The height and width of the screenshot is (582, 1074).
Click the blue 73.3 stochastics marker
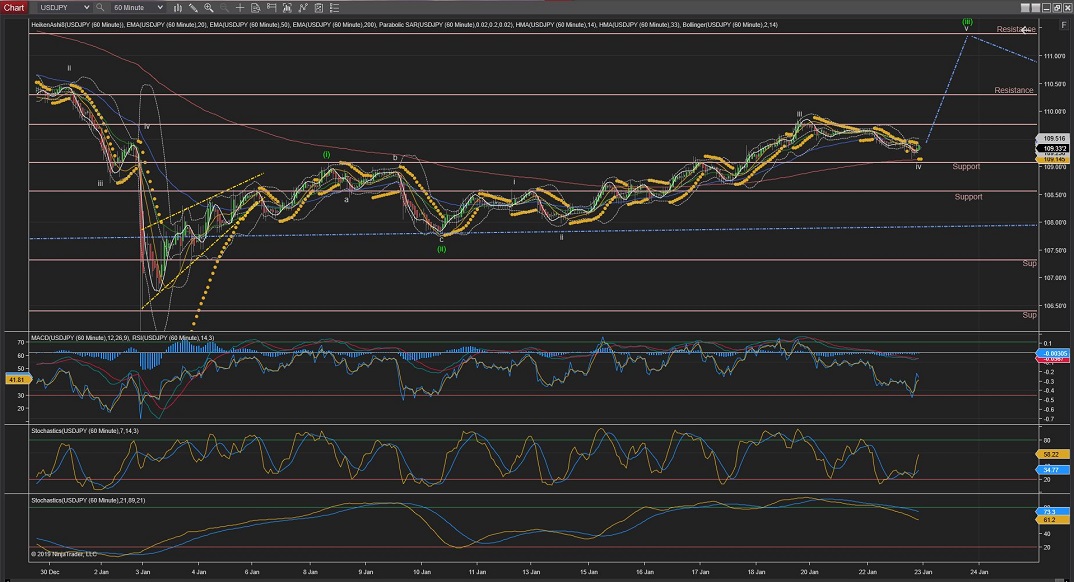click(x=1051, y=511)
